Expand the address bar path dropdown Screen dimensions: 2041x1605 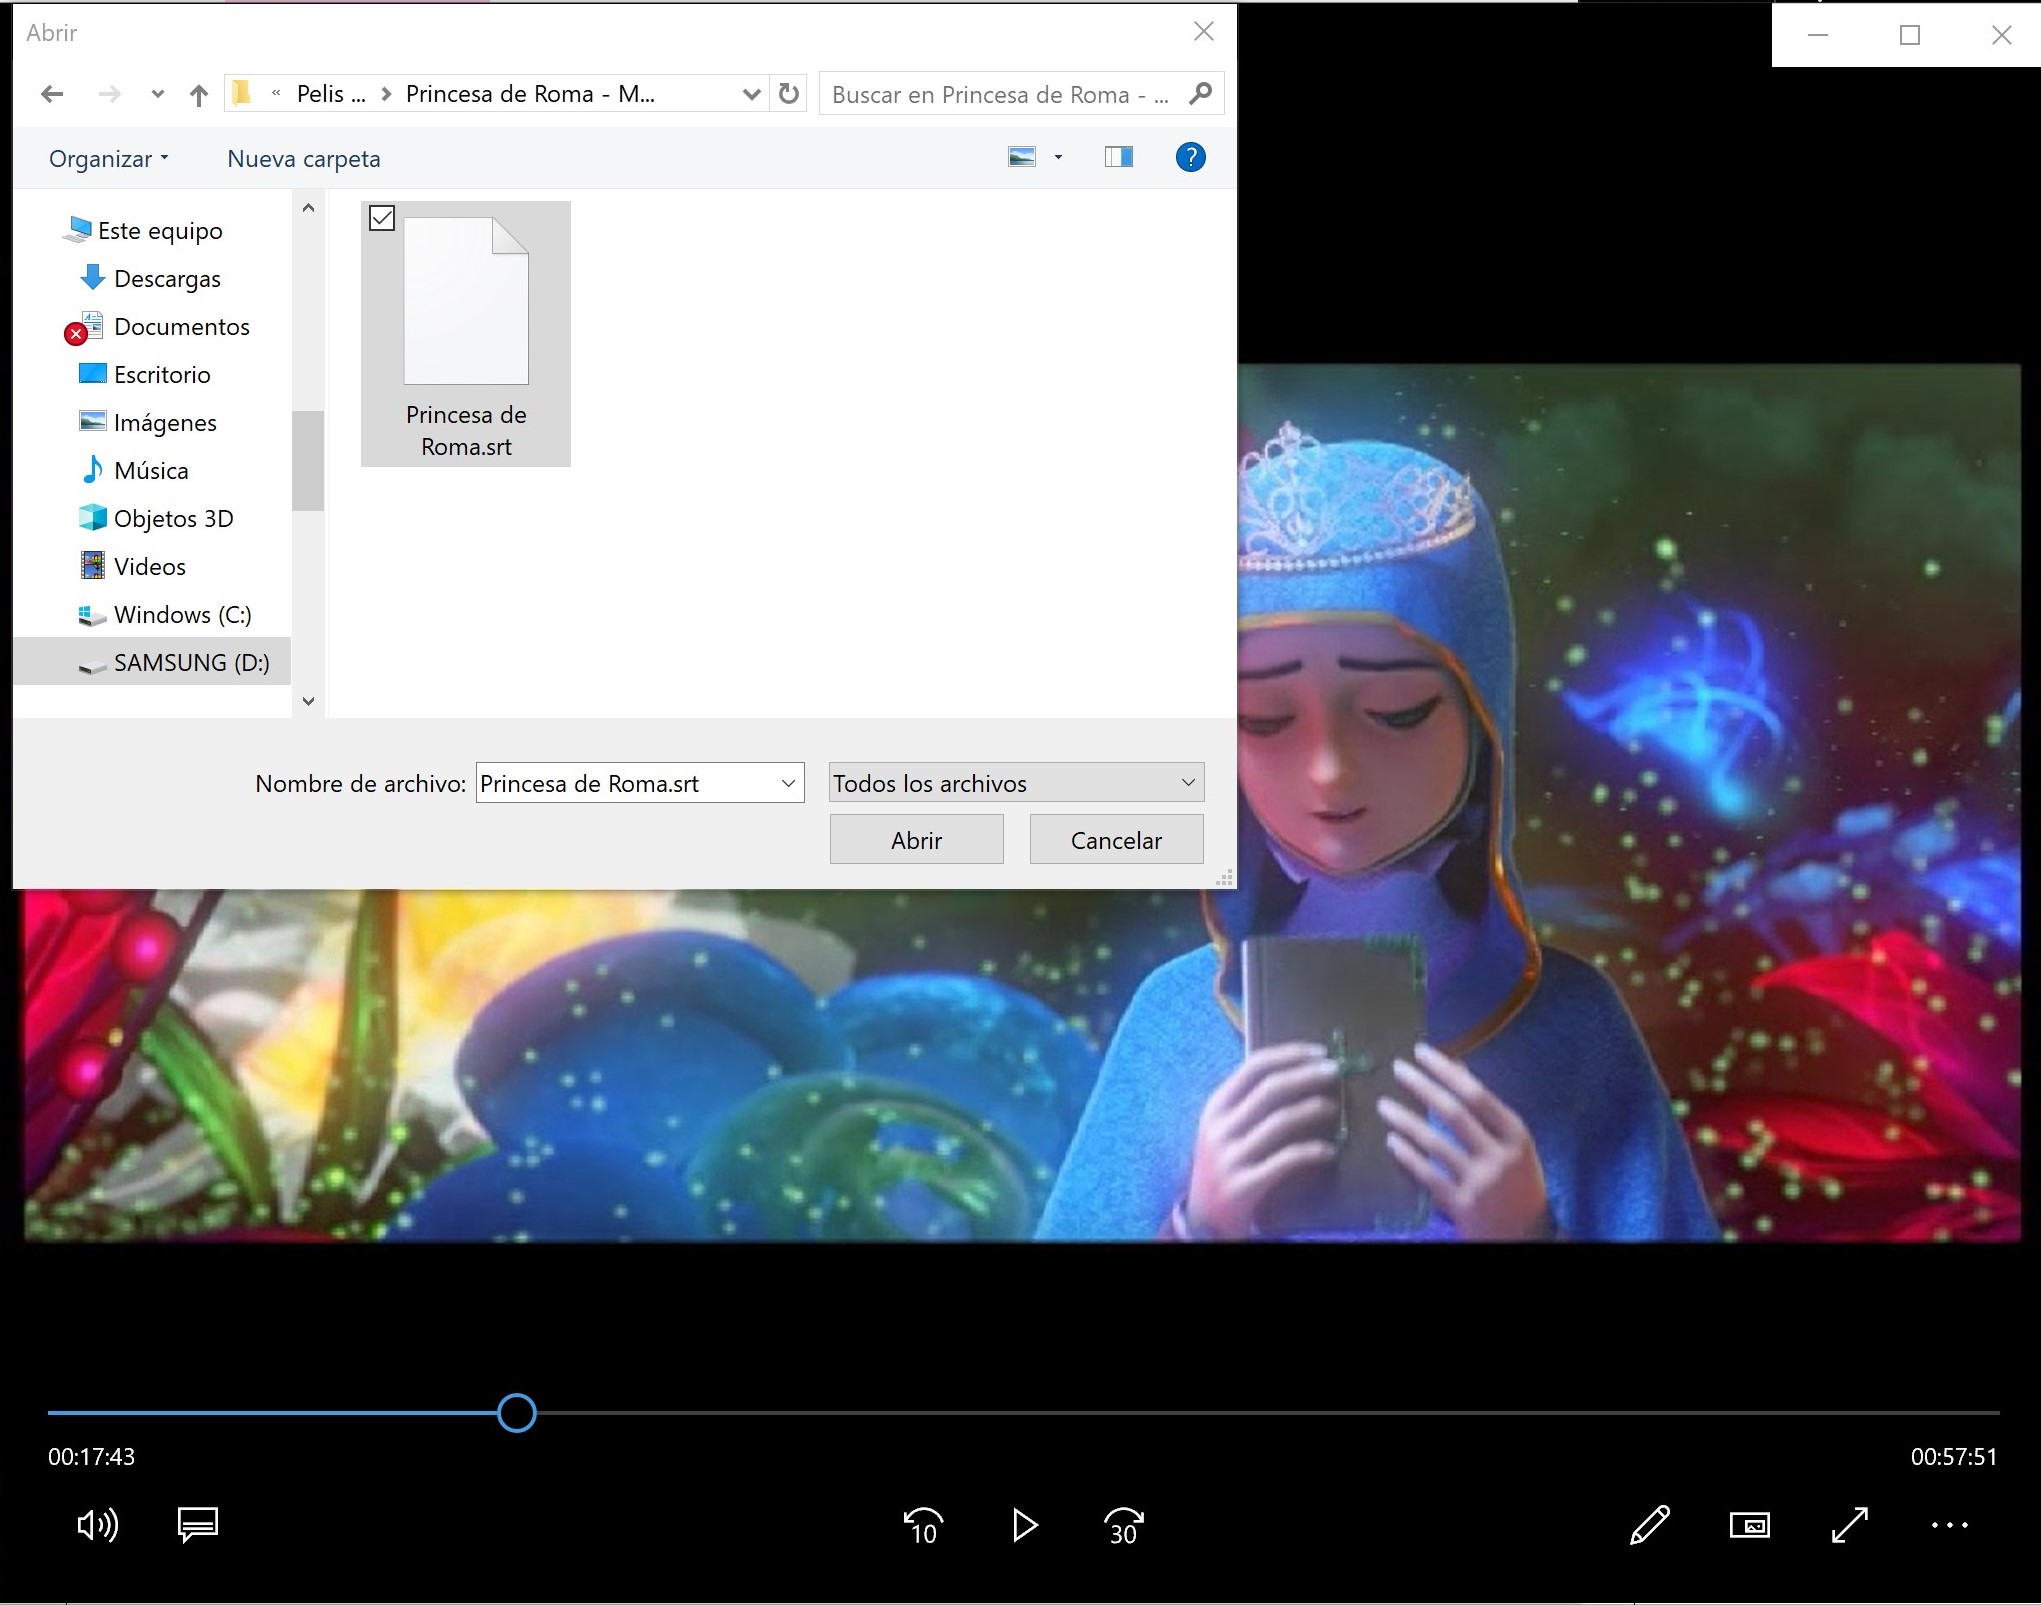(751, 94)
